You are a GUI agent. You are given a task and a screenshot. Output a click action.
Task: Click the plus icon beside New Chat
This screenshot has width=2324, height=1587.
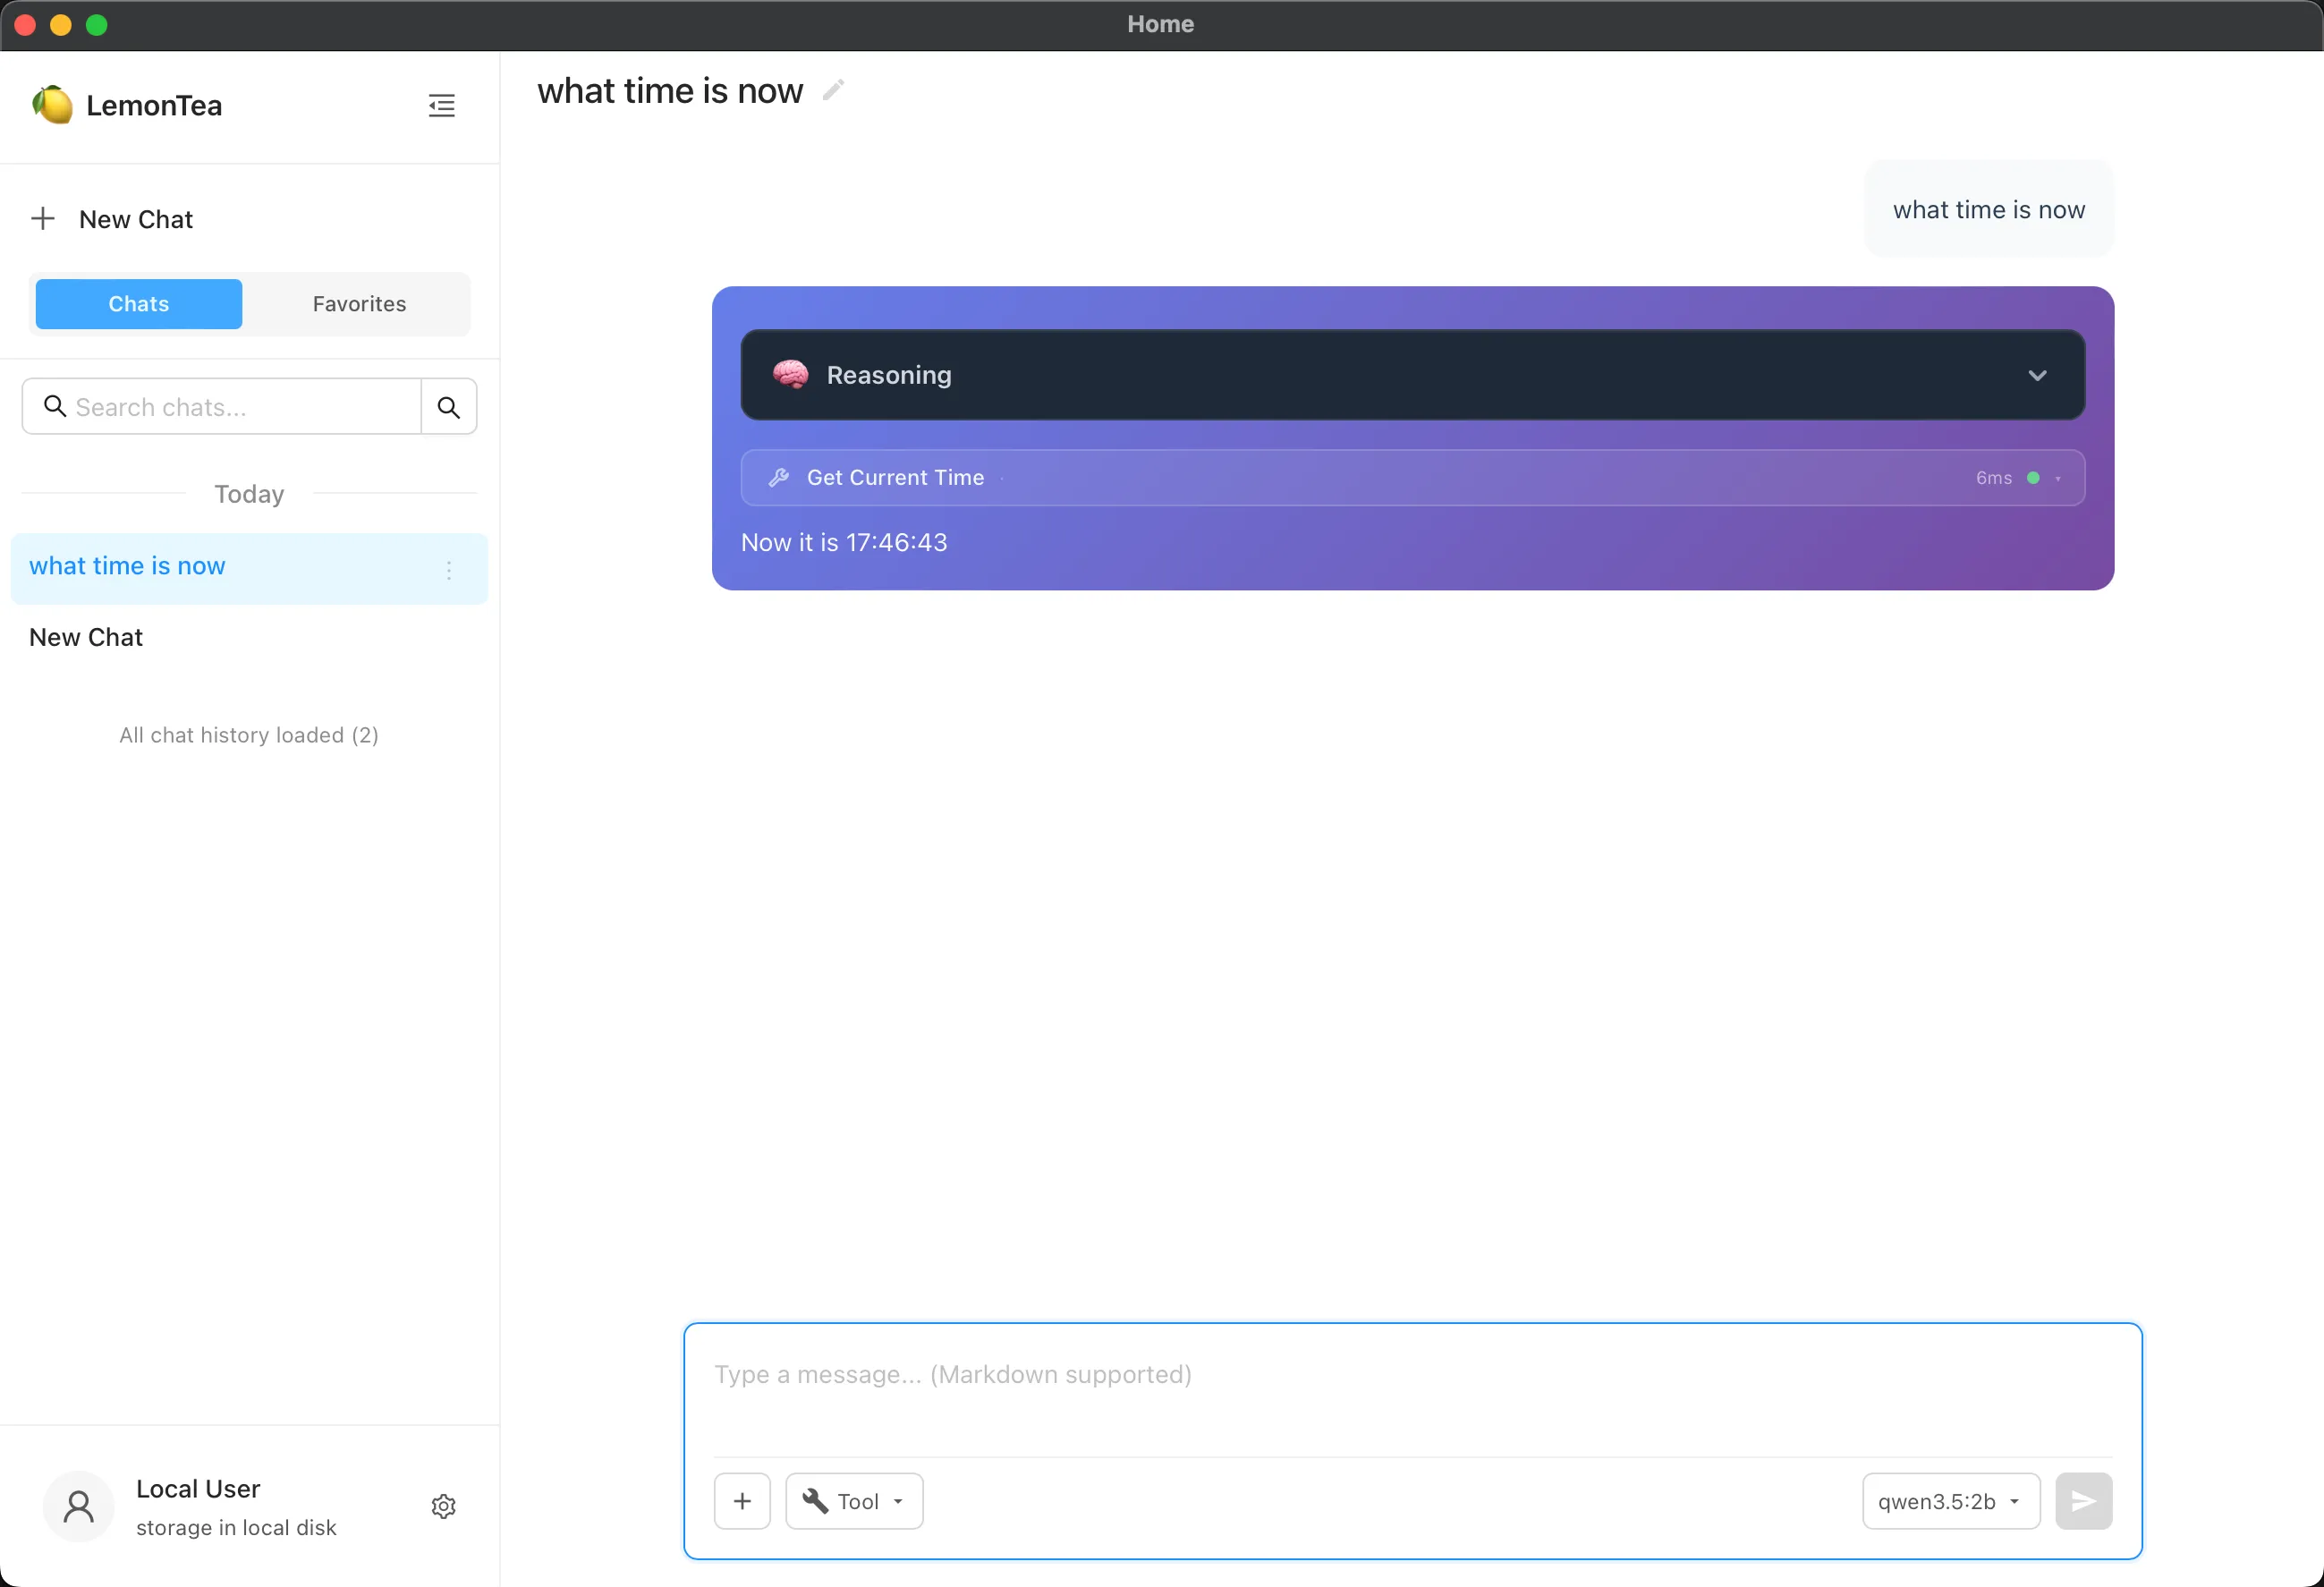43,219
